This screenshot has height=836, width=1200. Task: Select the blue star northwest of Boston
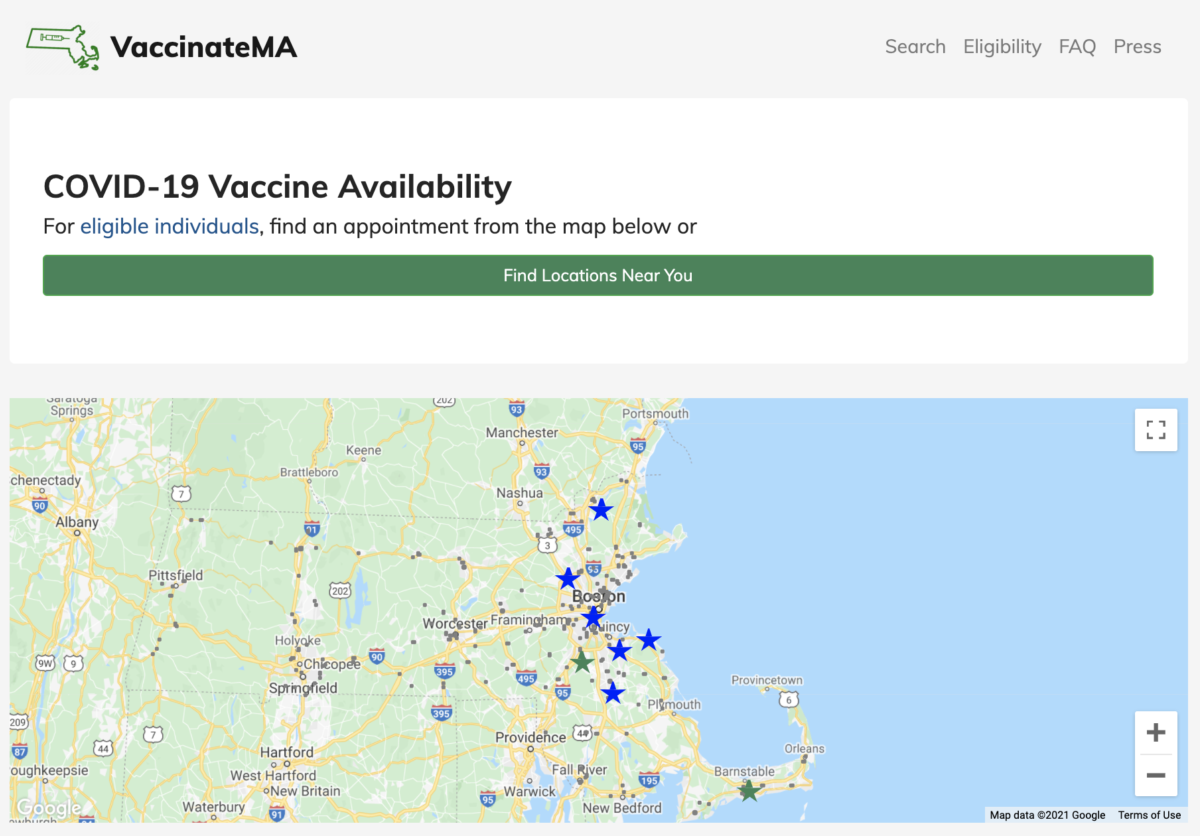click(x=568, y=579)
